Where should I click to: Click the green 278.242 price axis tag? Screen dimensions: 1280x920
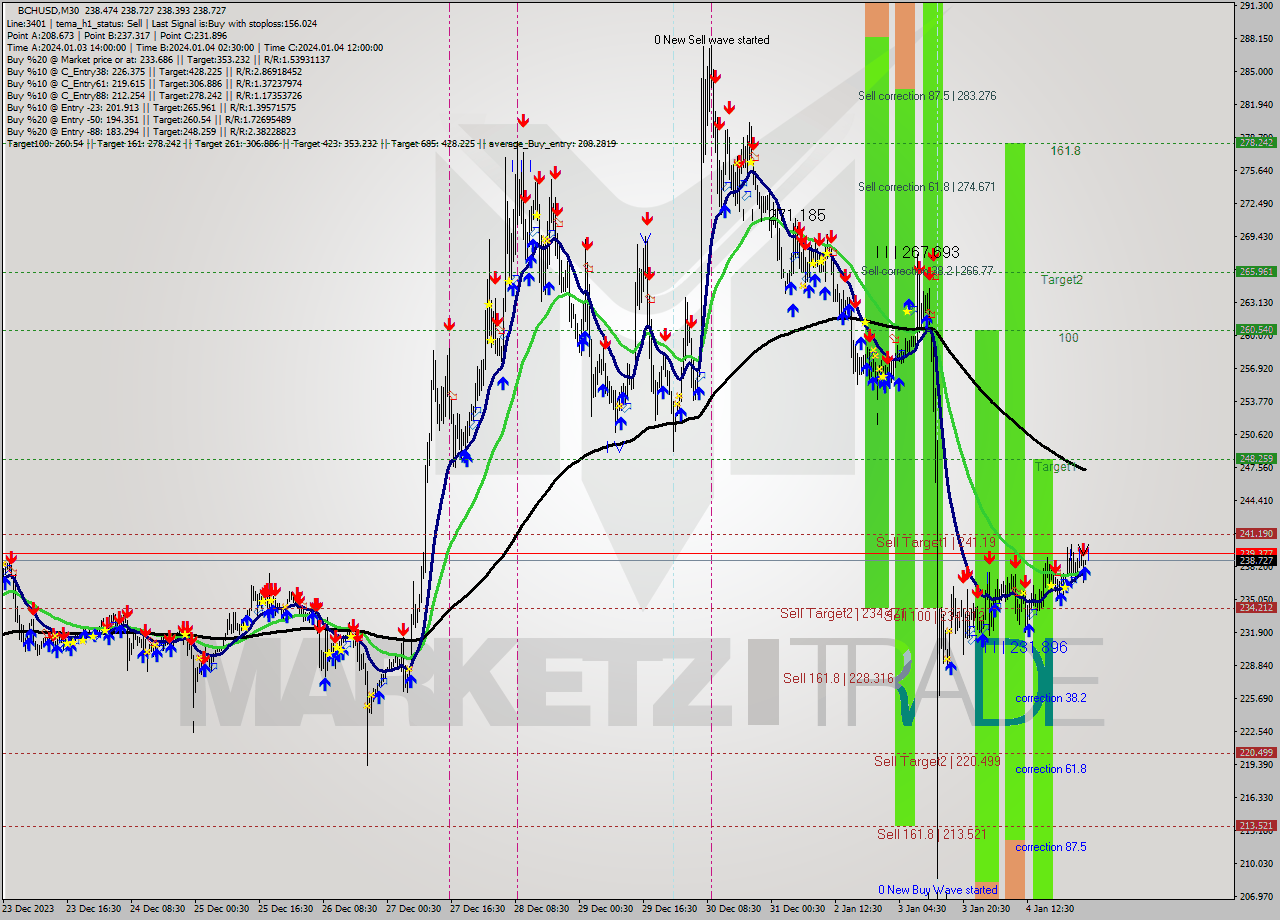point(1256,142)
